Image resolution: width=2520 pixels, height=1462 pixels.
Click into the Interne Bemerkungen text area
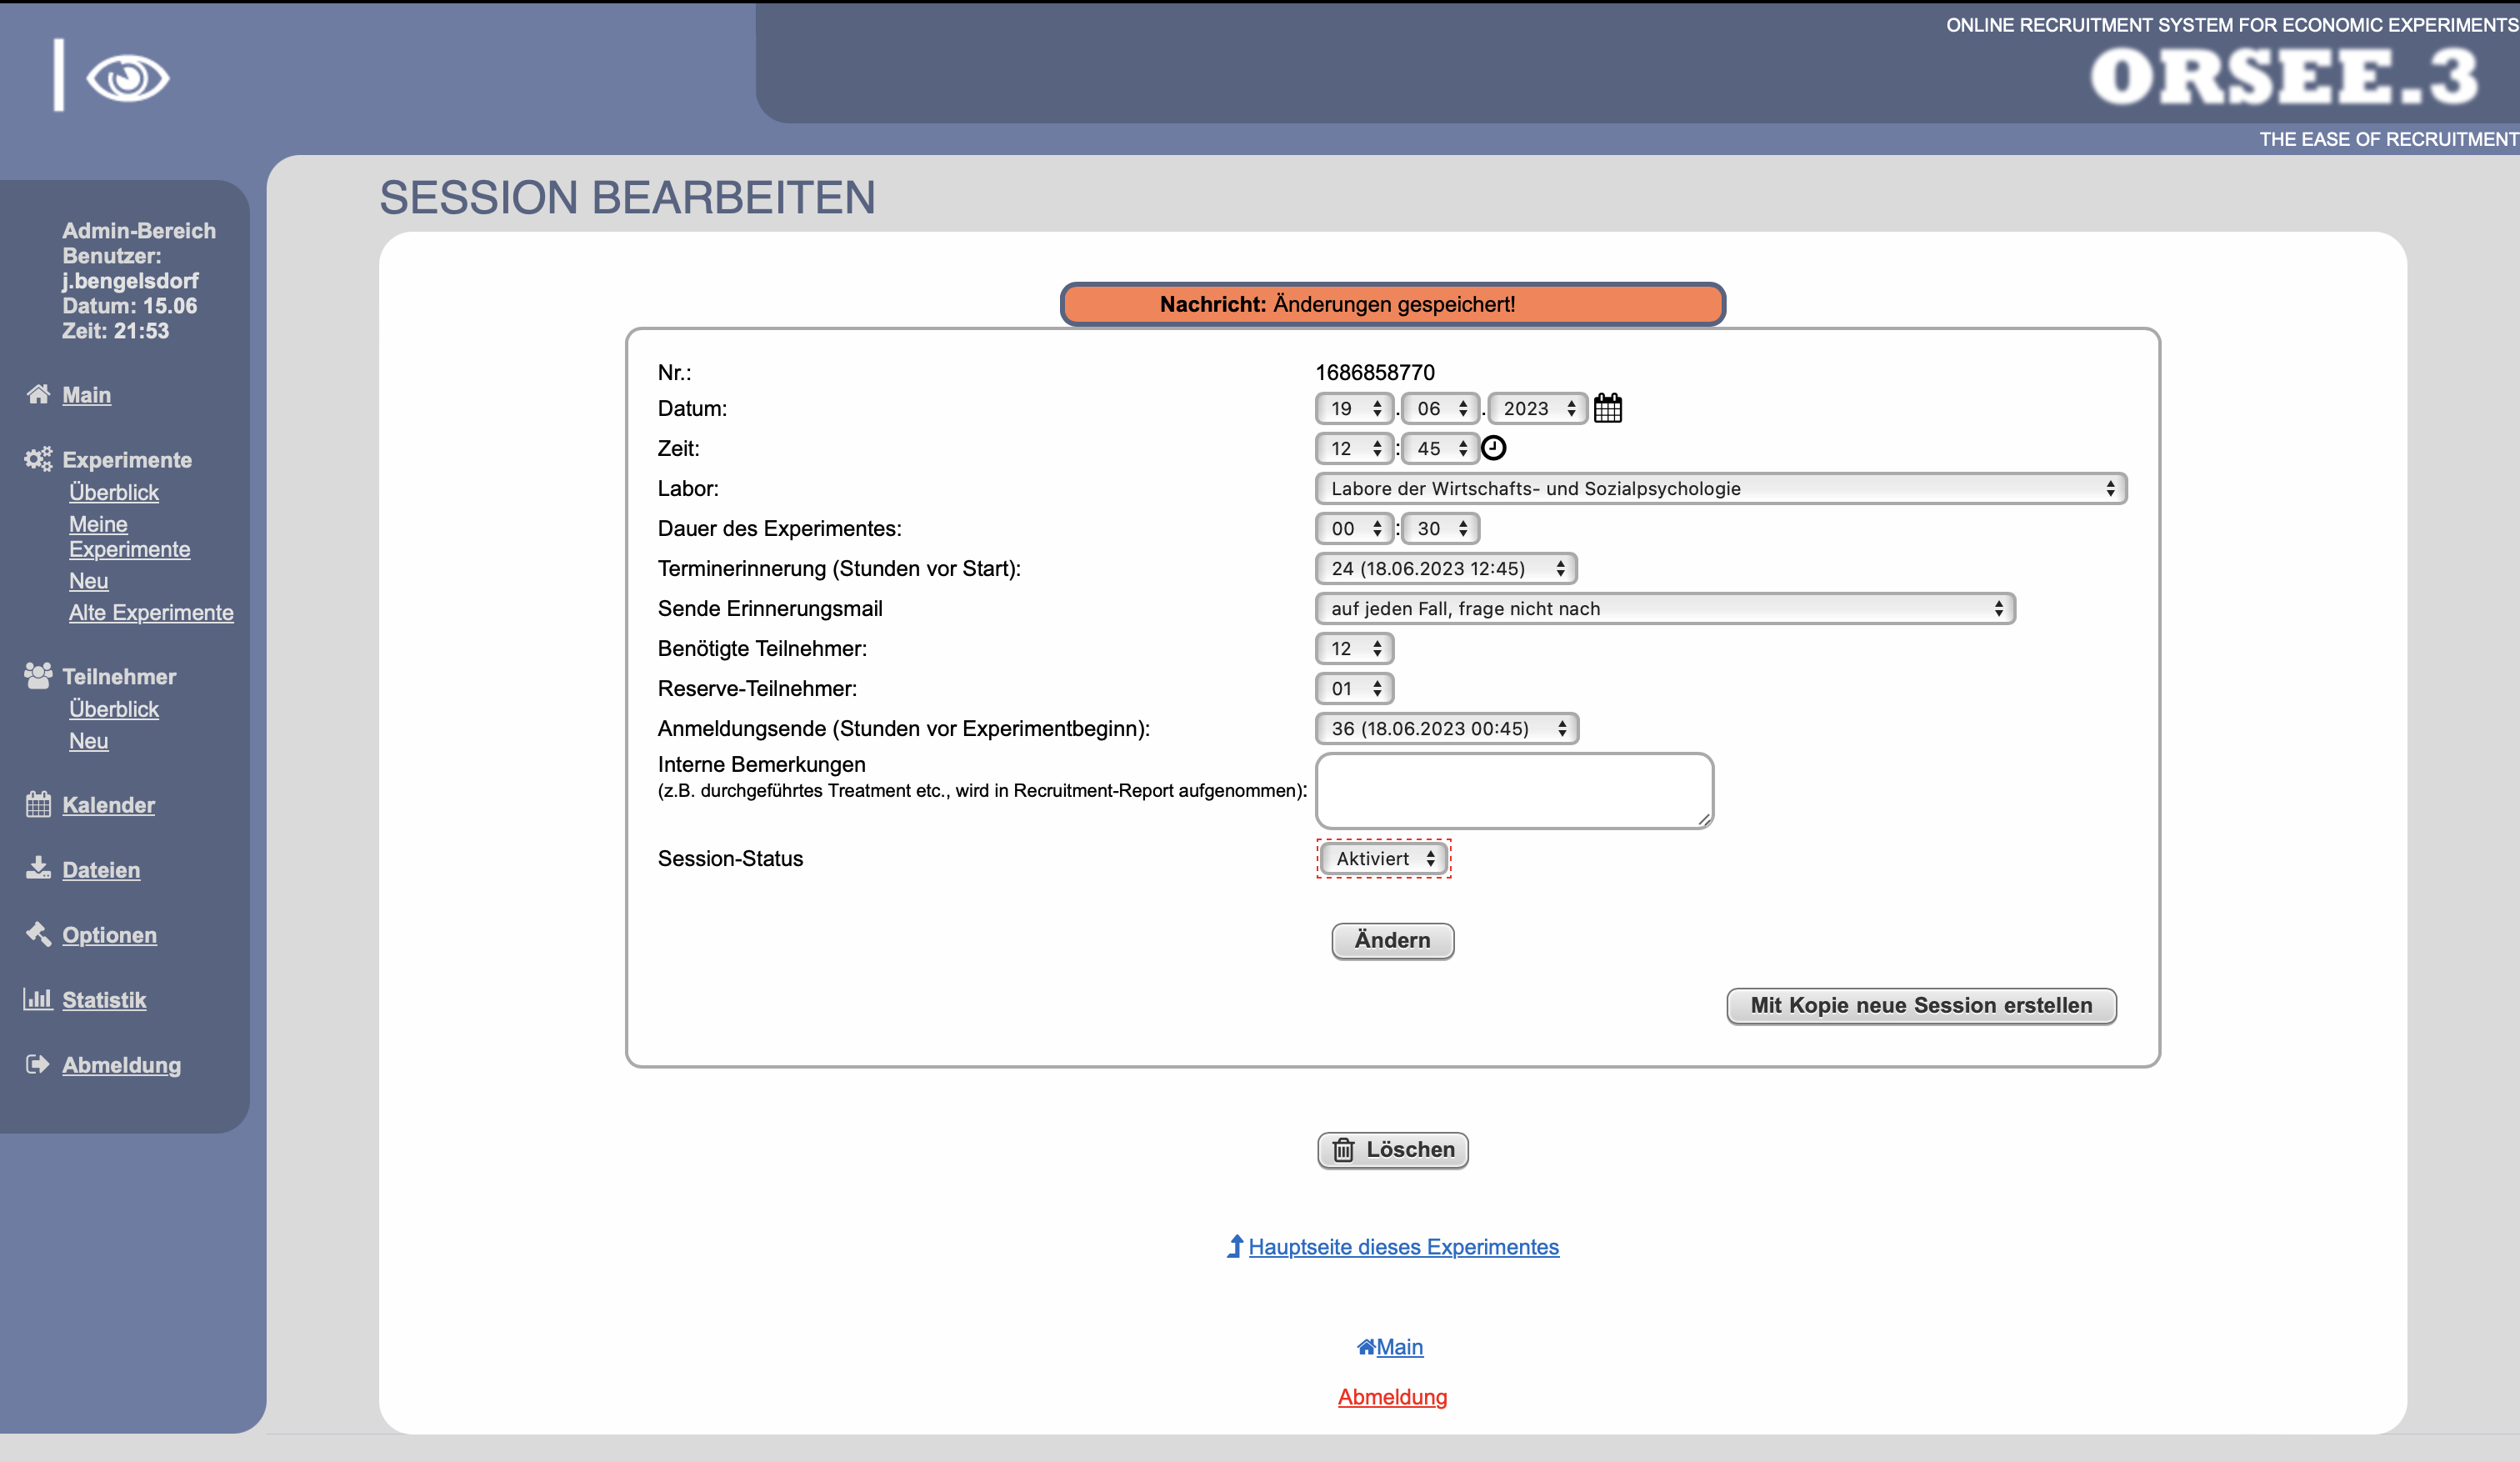(x=1513, y=790)
